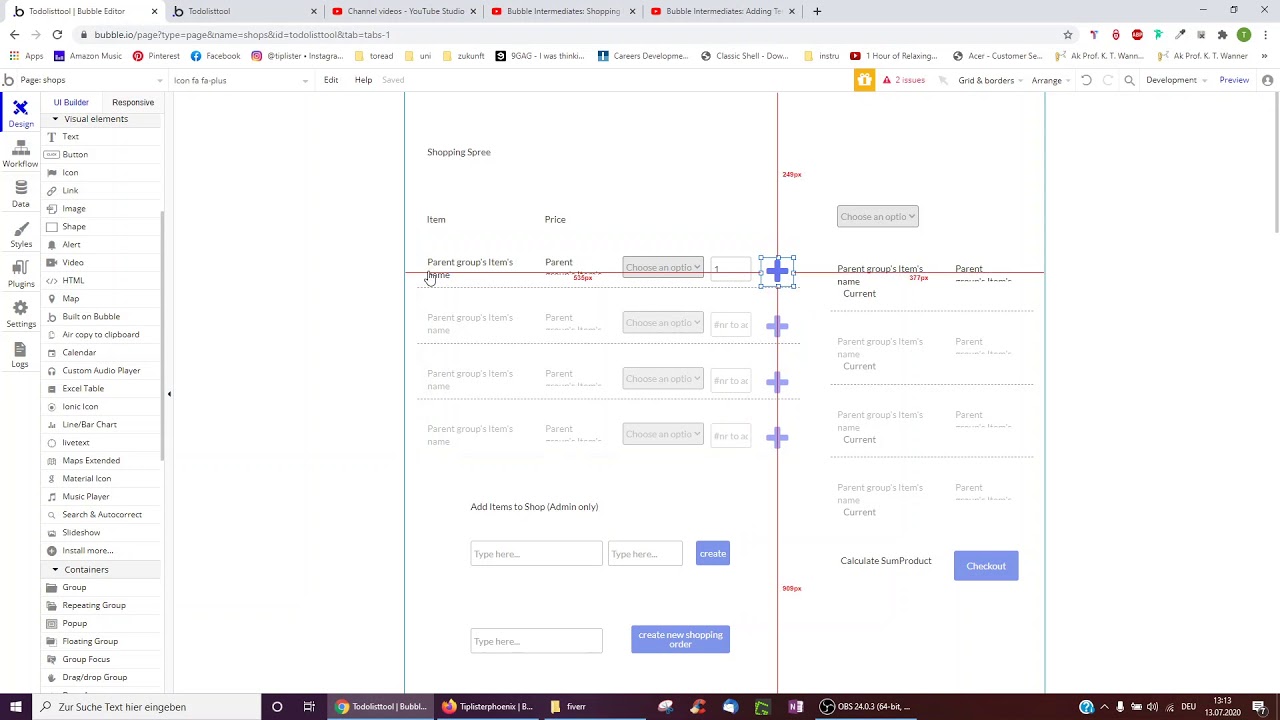Select the Floating Group container element
The image size is (1280, 720).
[90, 642]
